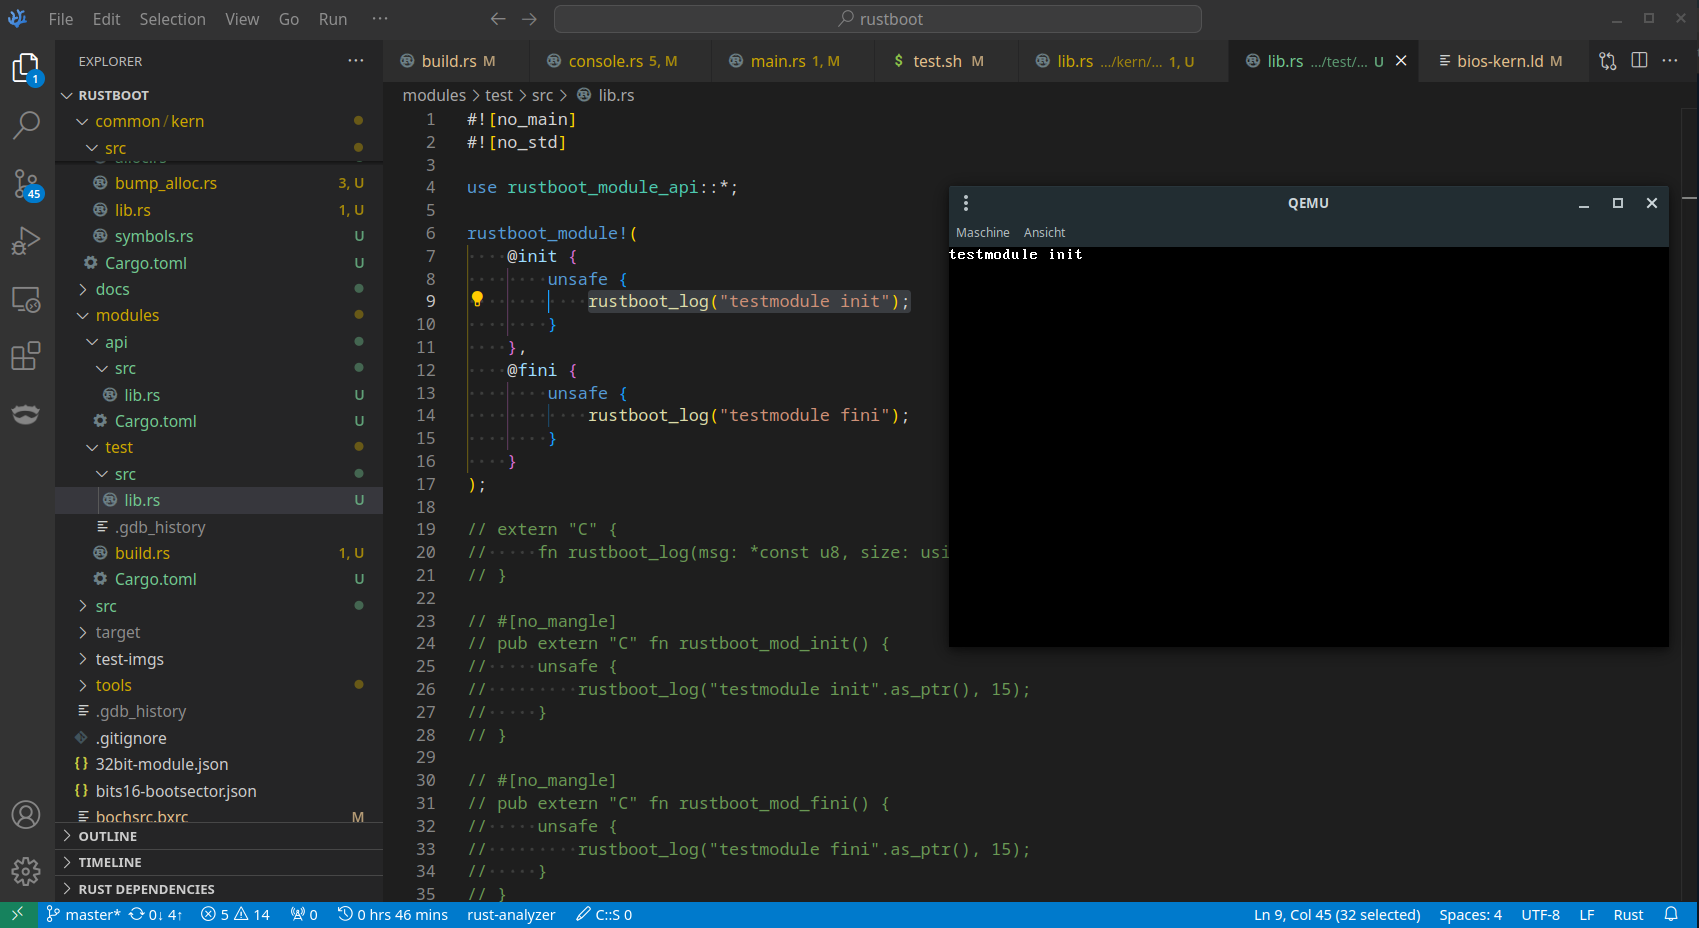
Task: Switch to the build.rs tab
Action: click(457, 61)
